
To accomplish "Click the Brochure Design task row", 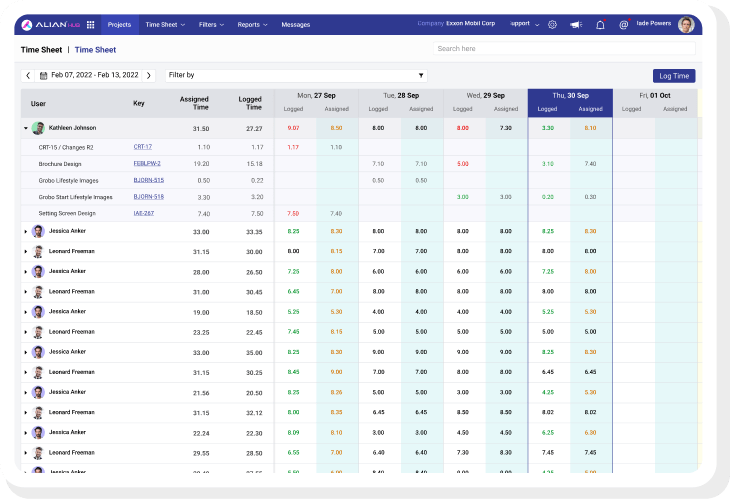I will click(60, 164).
